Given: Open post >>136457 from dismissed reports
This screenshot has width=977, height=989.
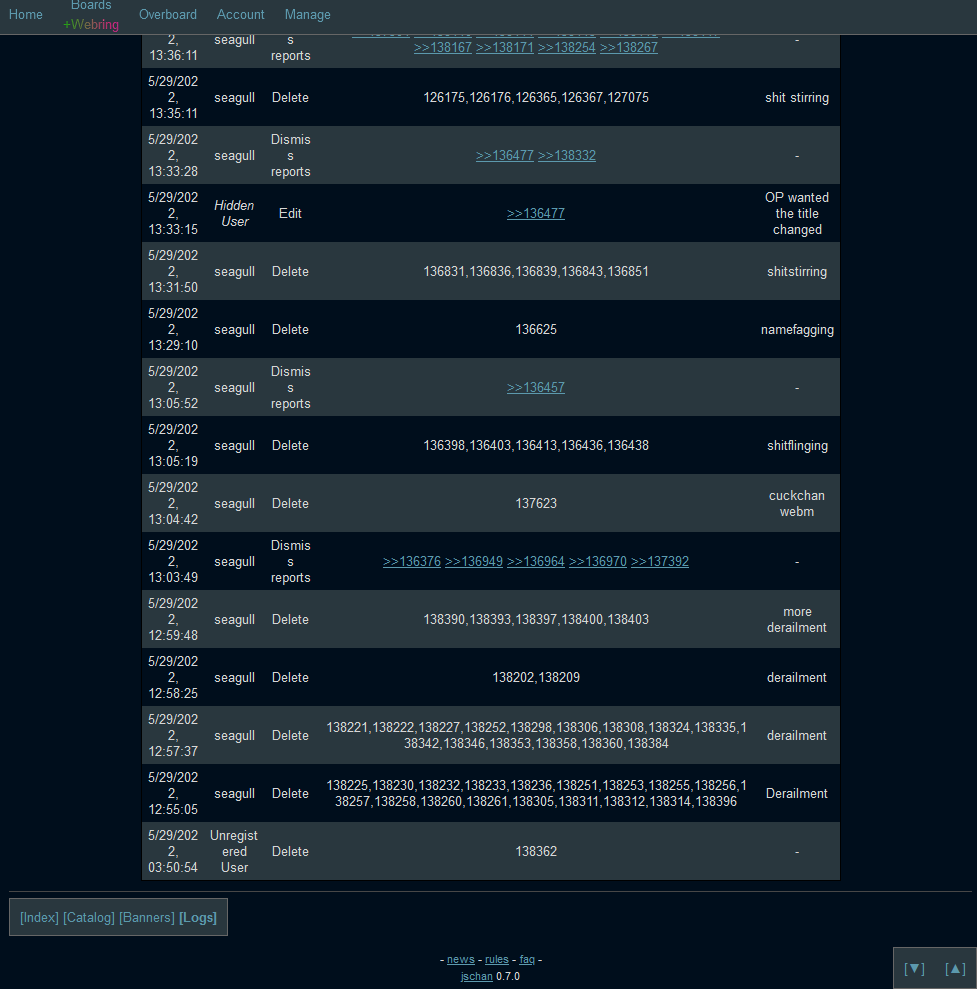Looking at the screenshot, I should tap(536, 388).
